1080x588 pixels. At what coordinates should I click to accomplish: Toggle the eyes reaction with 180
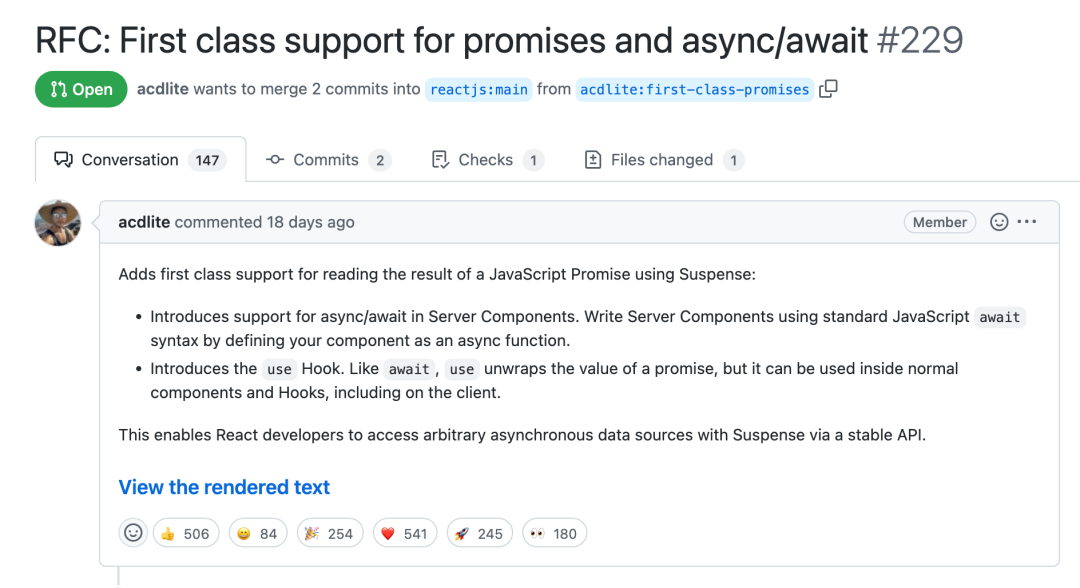[554, 534]
